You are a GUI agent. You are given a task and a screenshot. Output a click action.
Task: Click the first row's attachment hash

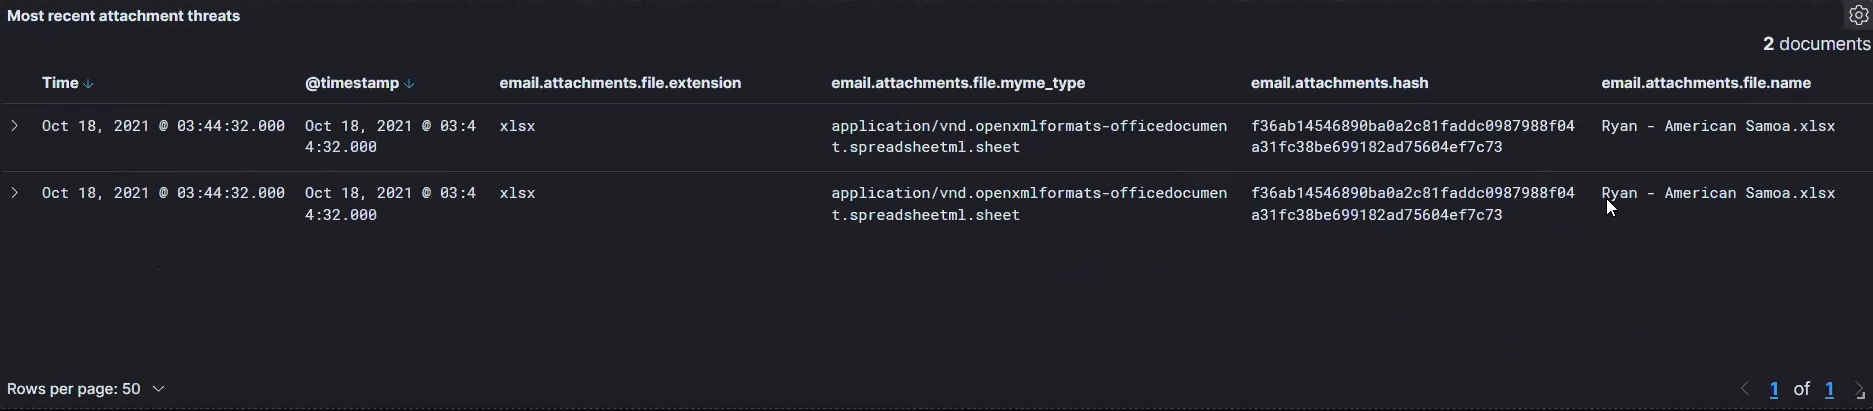point(1412,136)
